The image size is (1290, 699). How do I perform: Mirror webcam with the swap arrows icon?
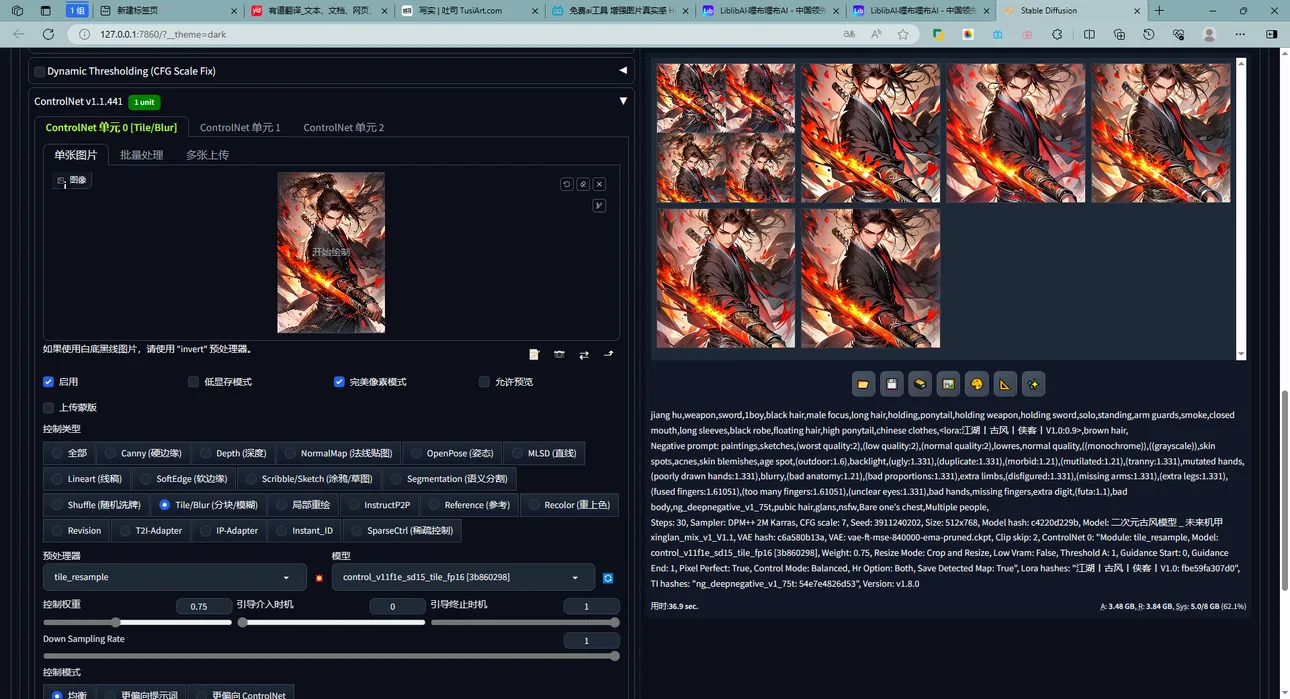click(584, 355)
